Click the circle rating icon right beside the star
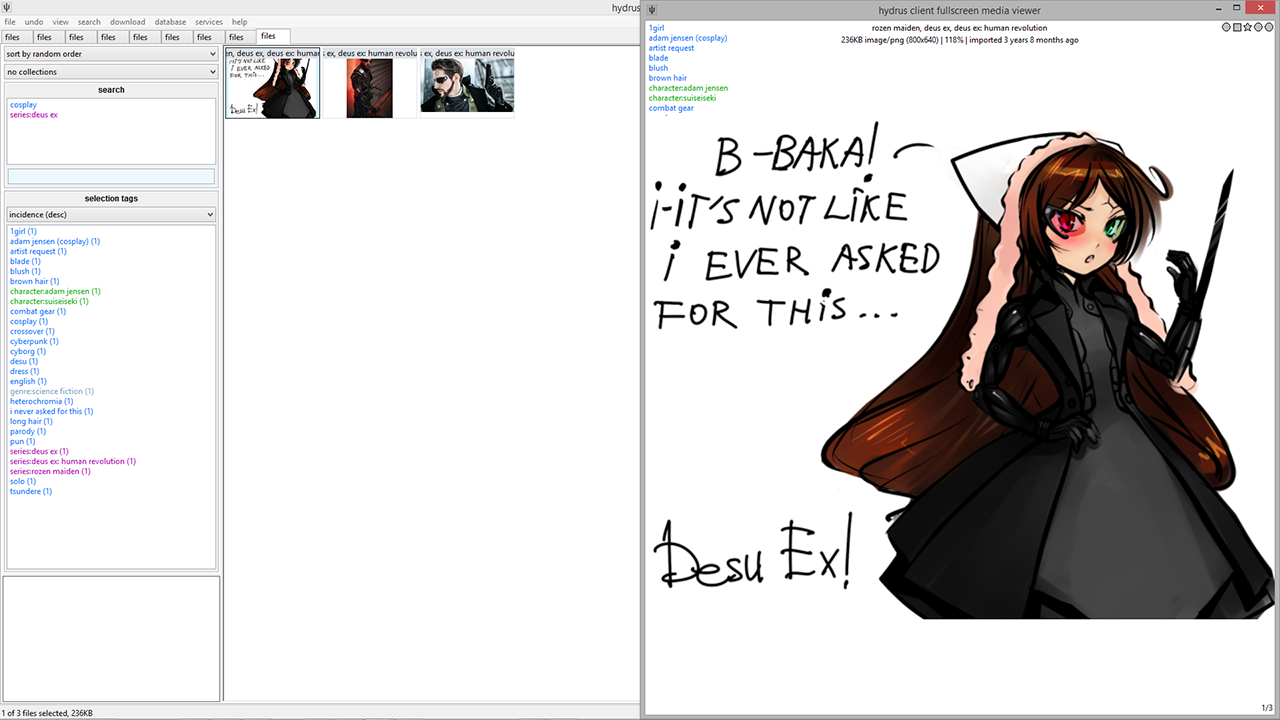1280x720 pixels. coord(1258,27)
